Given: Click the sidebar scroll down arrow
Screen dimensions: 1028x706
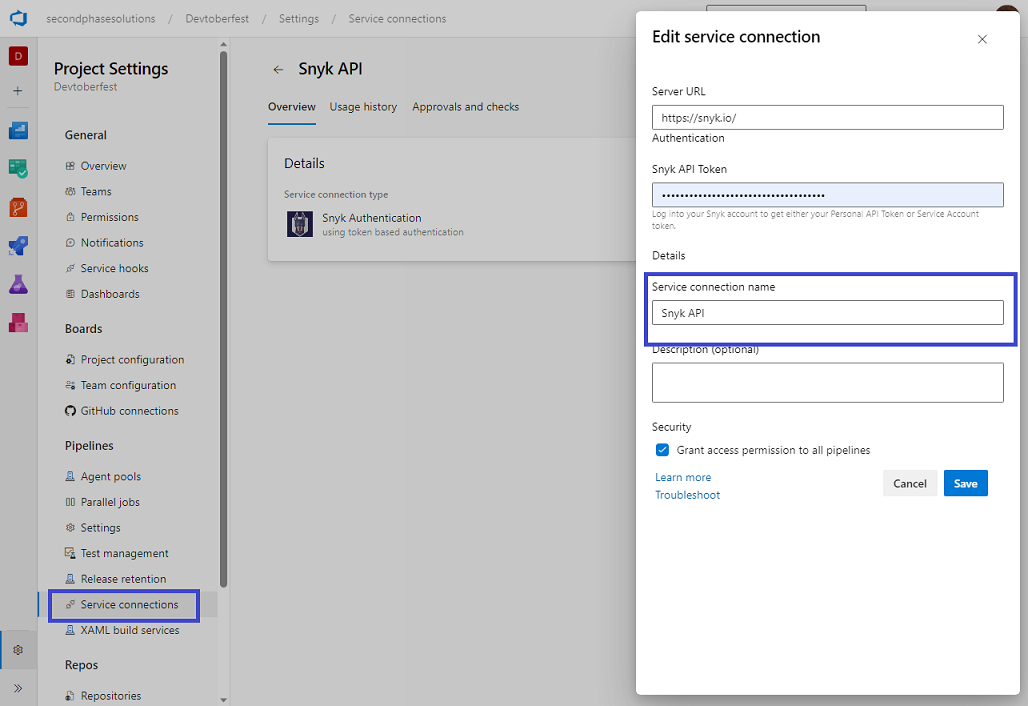Looking at the screenshot, I should coord(224,699).
